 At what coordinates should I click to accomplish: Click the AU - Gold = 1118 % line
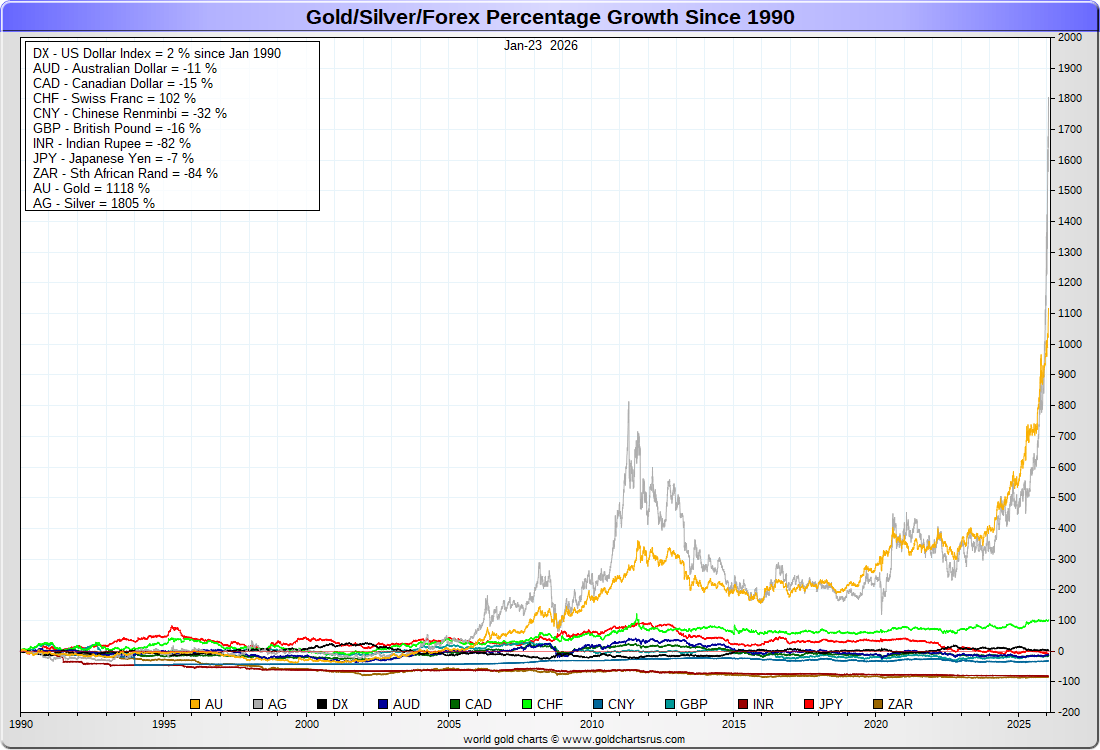[x=91, y=189]
